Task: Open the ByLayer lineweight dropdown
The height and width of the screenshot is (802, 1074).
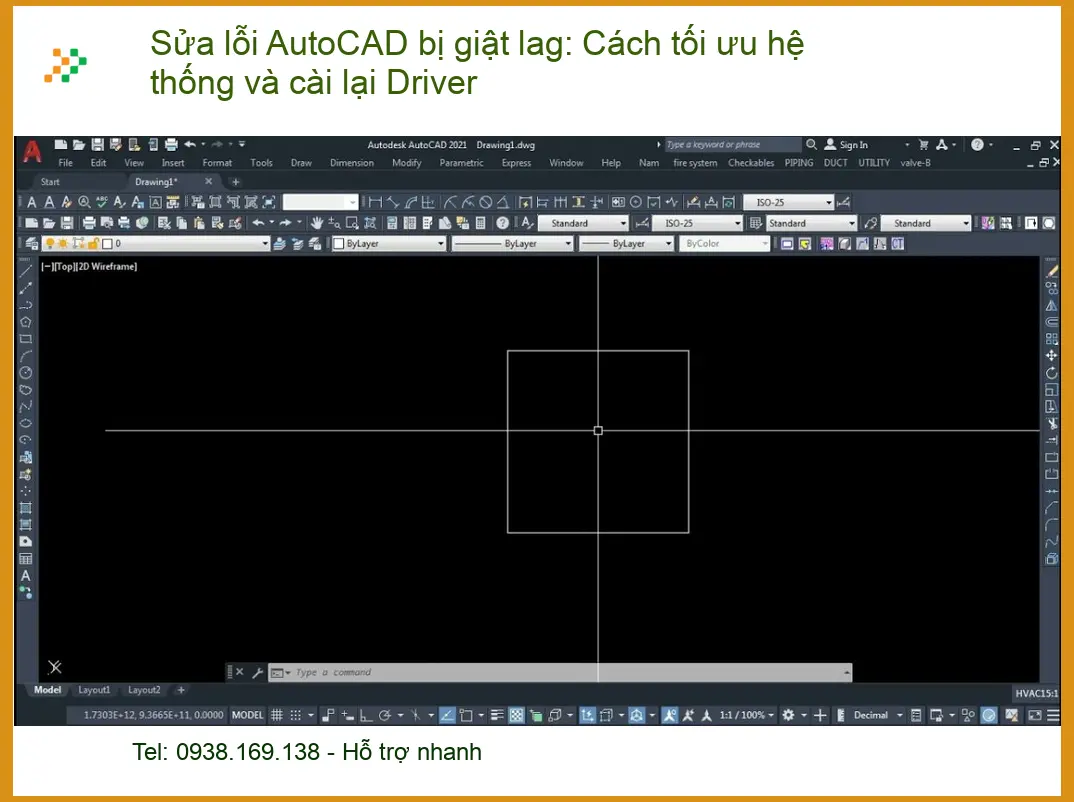Action: pyautogui.click(x=626, y=243)
